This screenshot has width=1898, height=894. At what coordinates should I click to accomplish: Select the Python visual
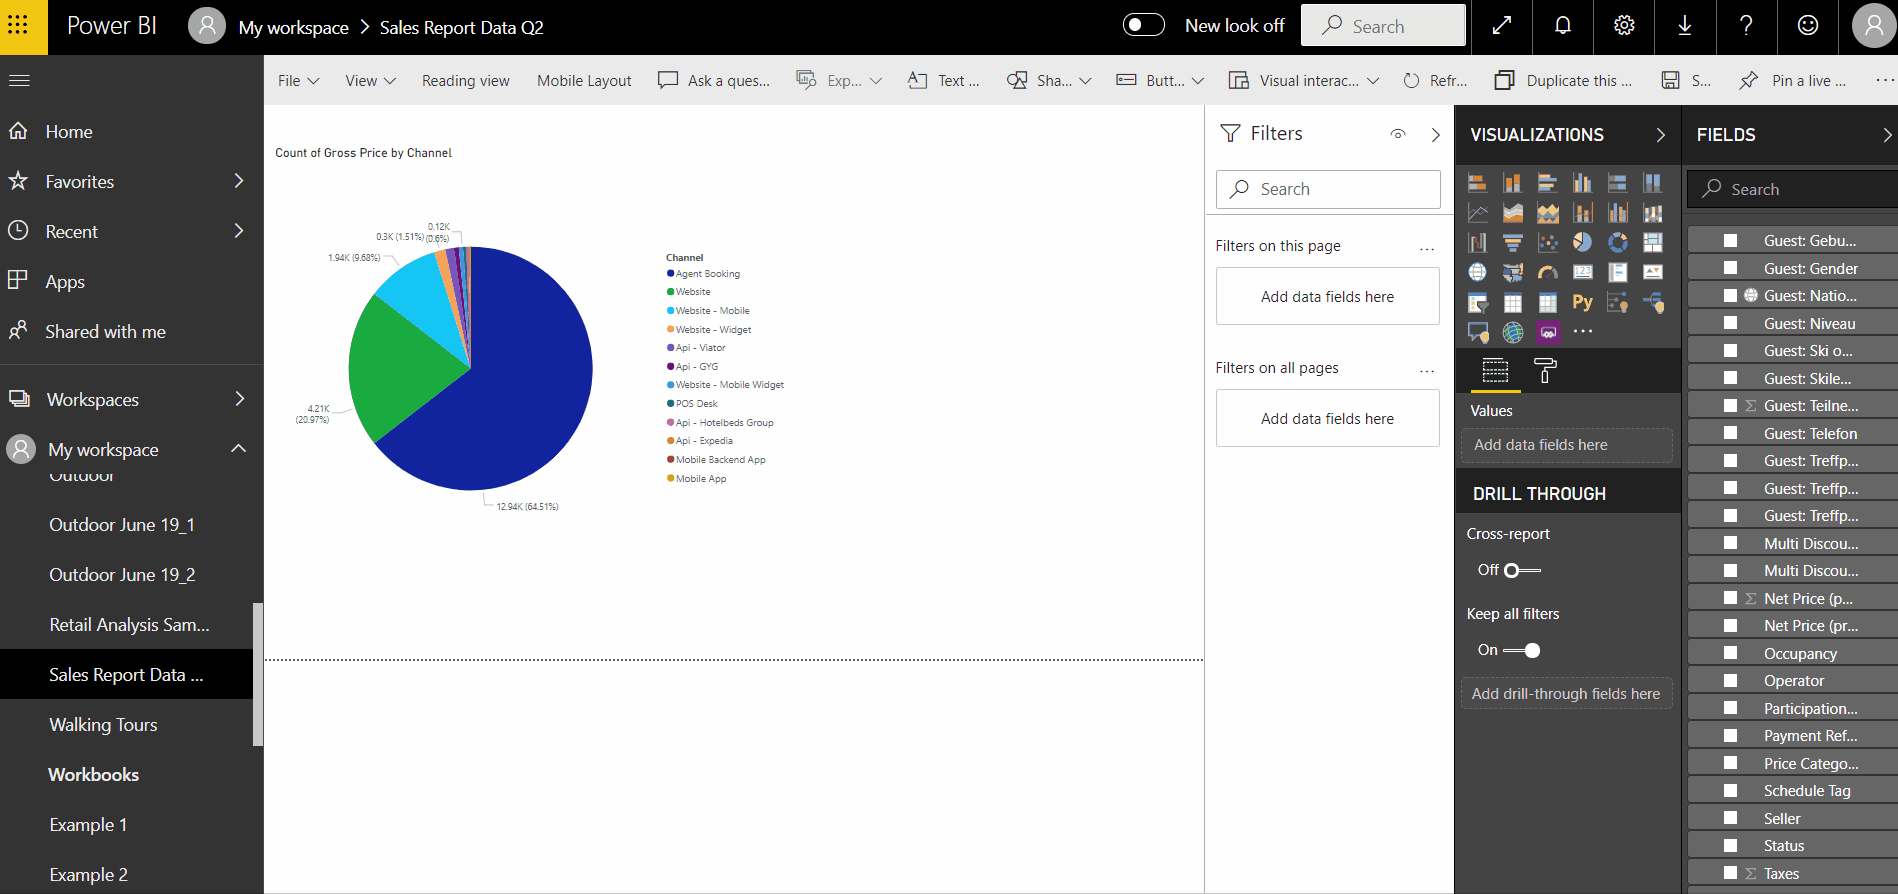coord(1582,302)
